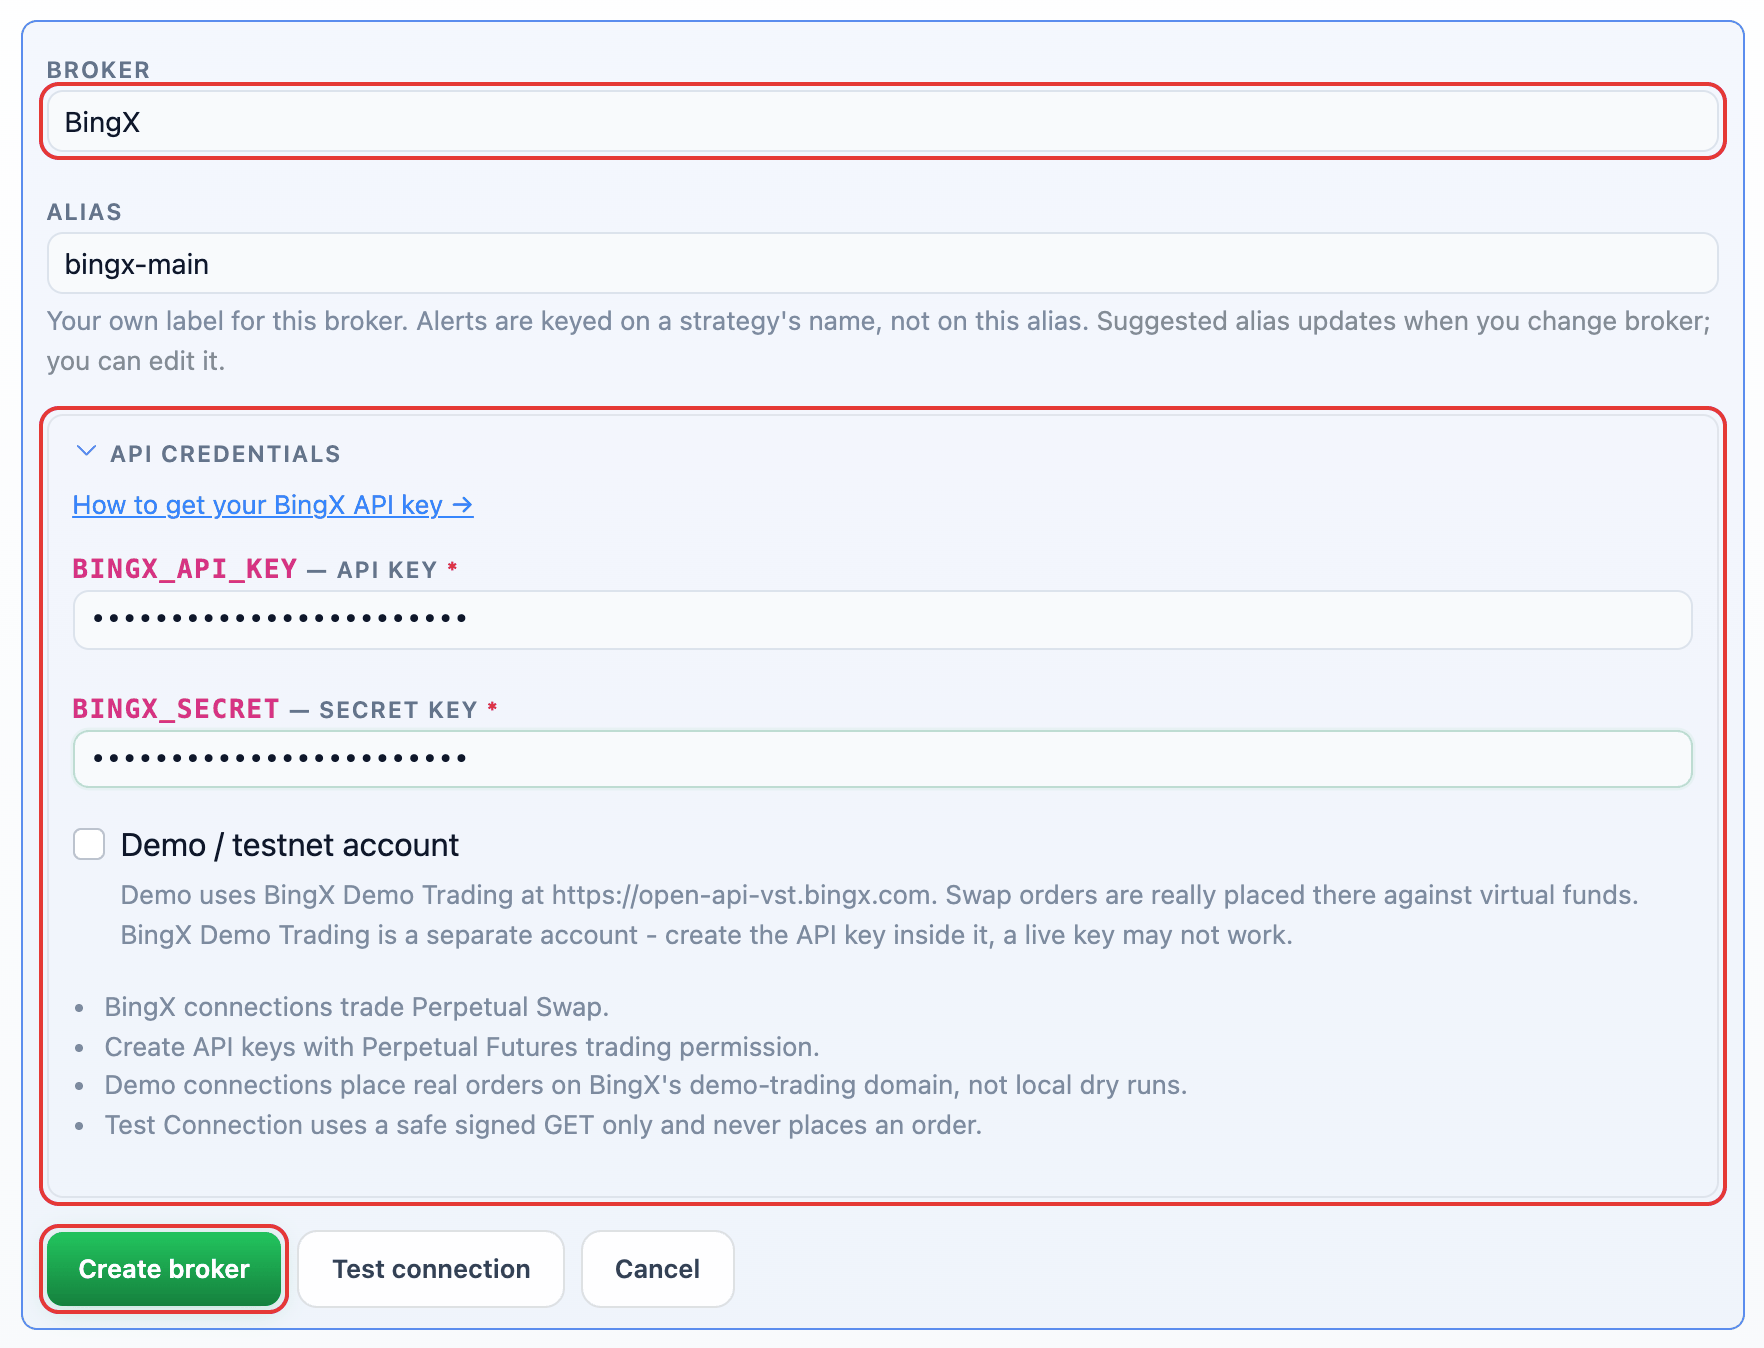Click 'Test Connection uses a safe signed GET' bullet
The width and height of the screenshot is (1764, 1348).
point(543,1125)
